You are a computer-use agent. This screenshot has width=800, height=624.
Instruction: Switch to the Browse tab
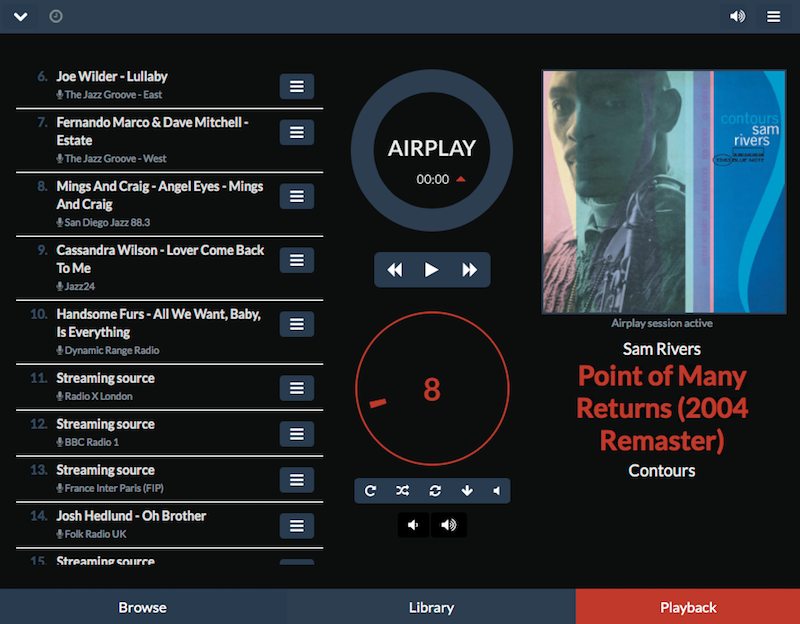[143, 607]
